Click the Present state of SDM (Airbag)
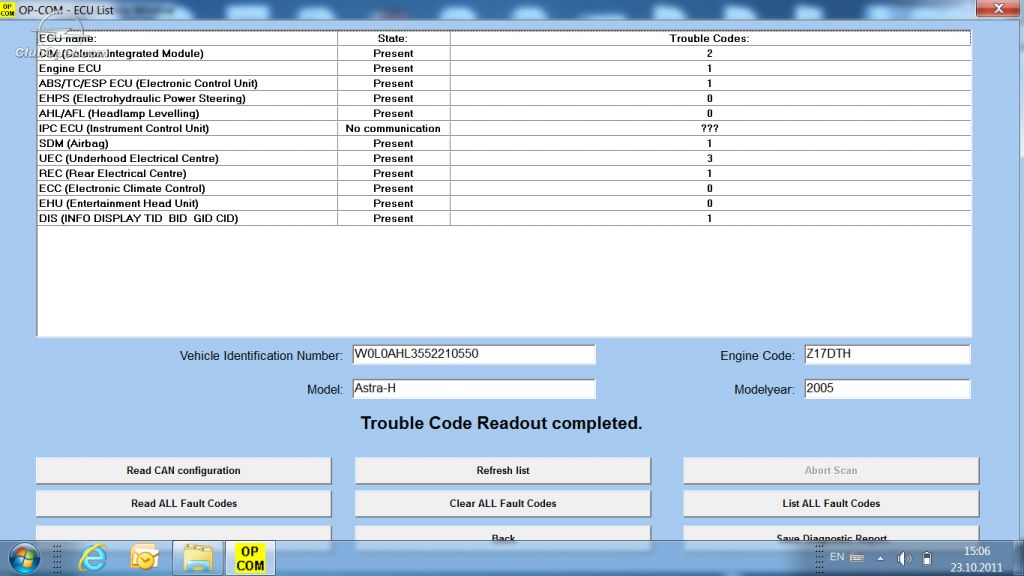This screenshot has width=1024, height=576. (x=393, y=144)
